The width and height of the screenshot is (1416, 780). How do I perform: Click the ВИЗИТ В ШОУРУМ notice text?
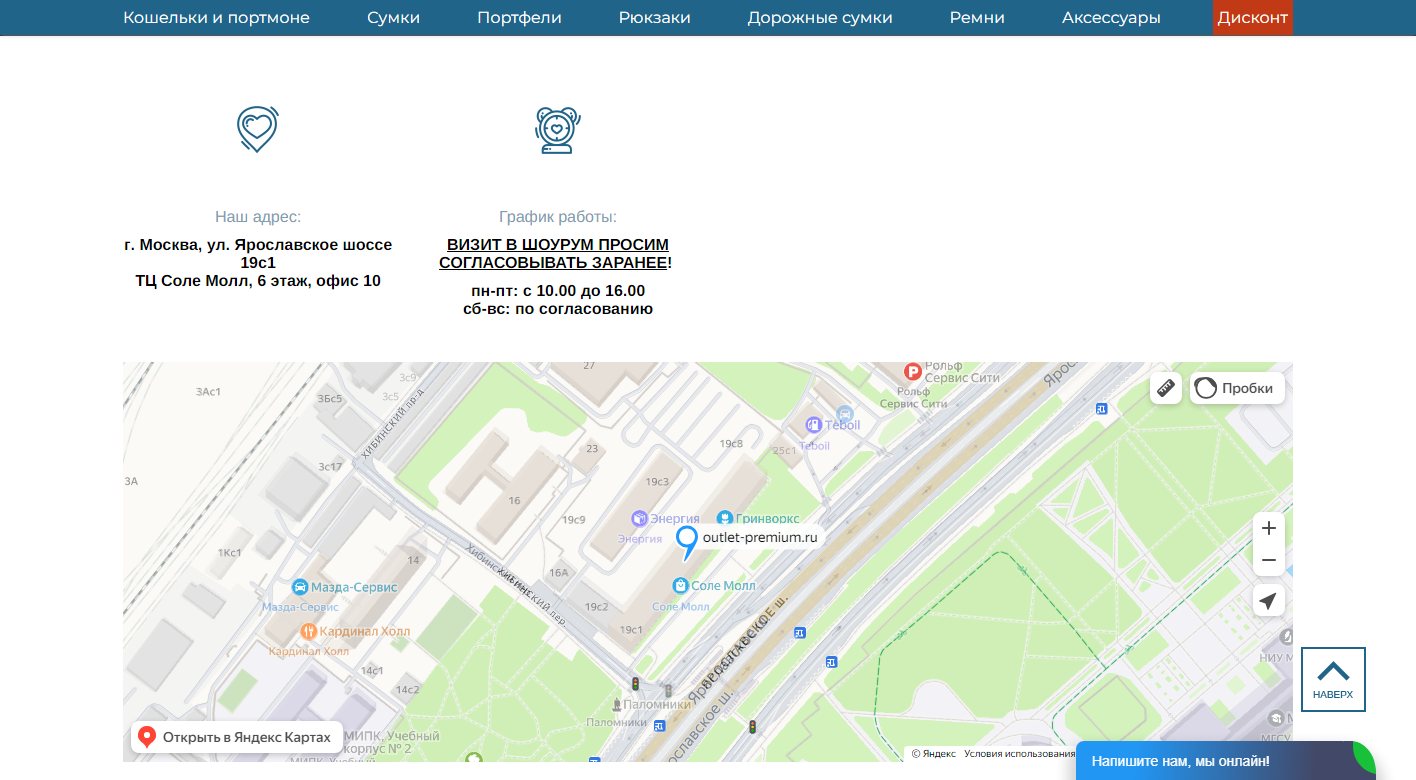555,254
